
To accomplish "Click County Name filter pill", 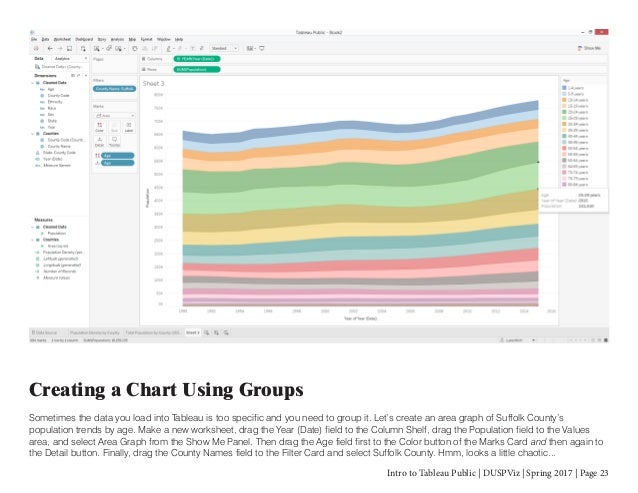I will pos(114,89).
